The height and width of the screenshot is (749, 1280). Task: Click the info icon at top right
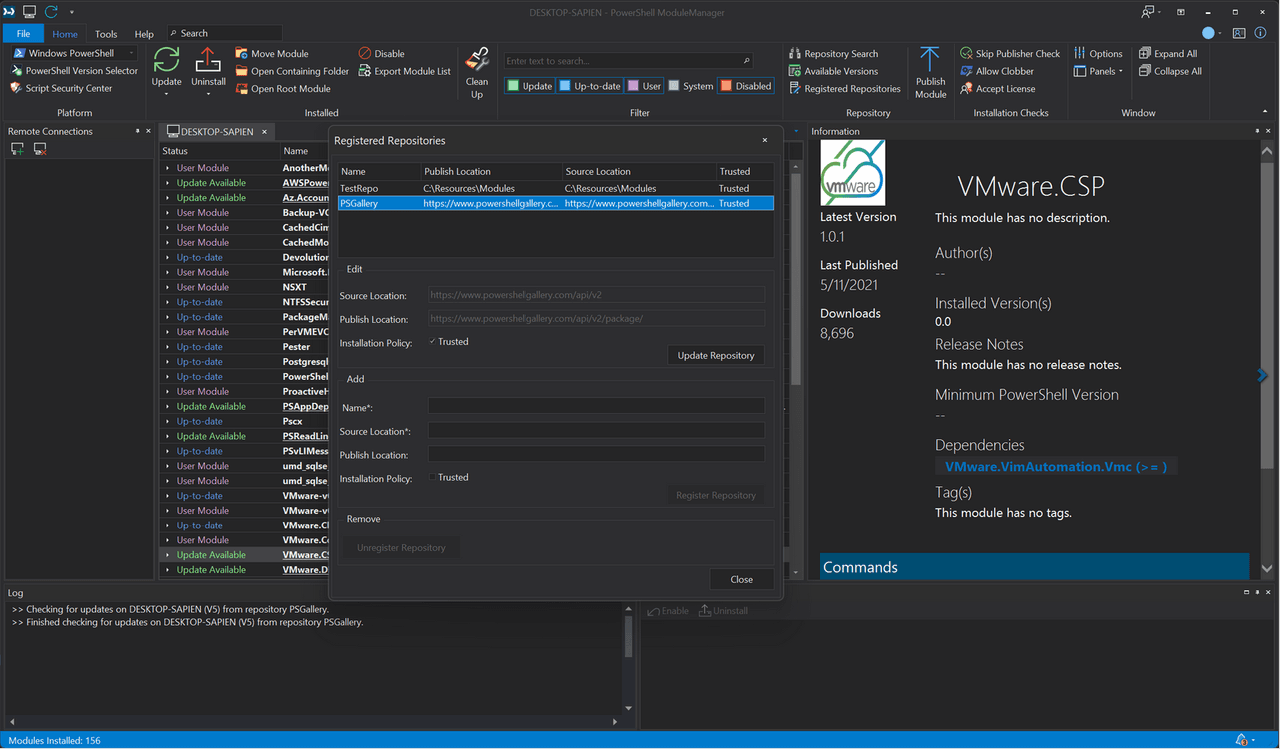coord(1262,33)
